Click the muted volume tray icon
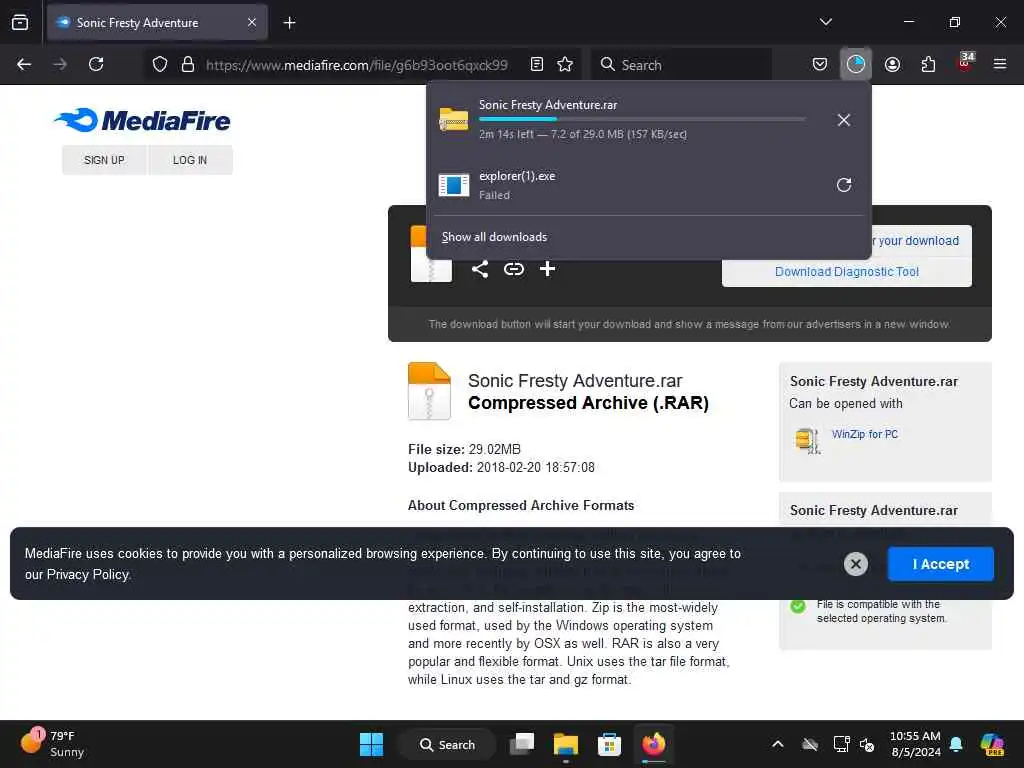This screenshot has width=1024, height=768. tap(867, 744)
